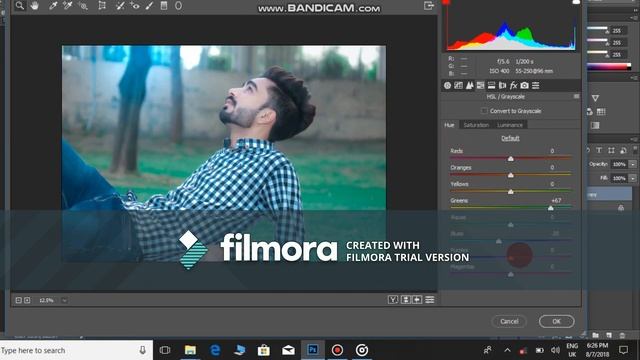Pick the Adjustment Brush tool

tap(149, 6)
